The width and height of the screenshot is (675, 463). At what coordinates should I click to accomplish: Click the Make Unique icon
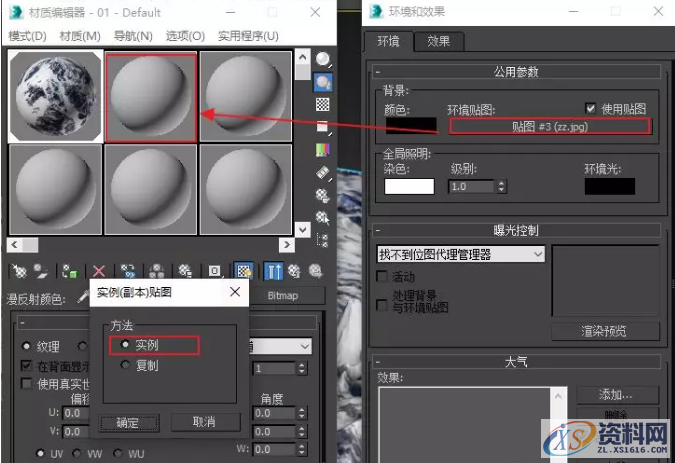(156, 271)
